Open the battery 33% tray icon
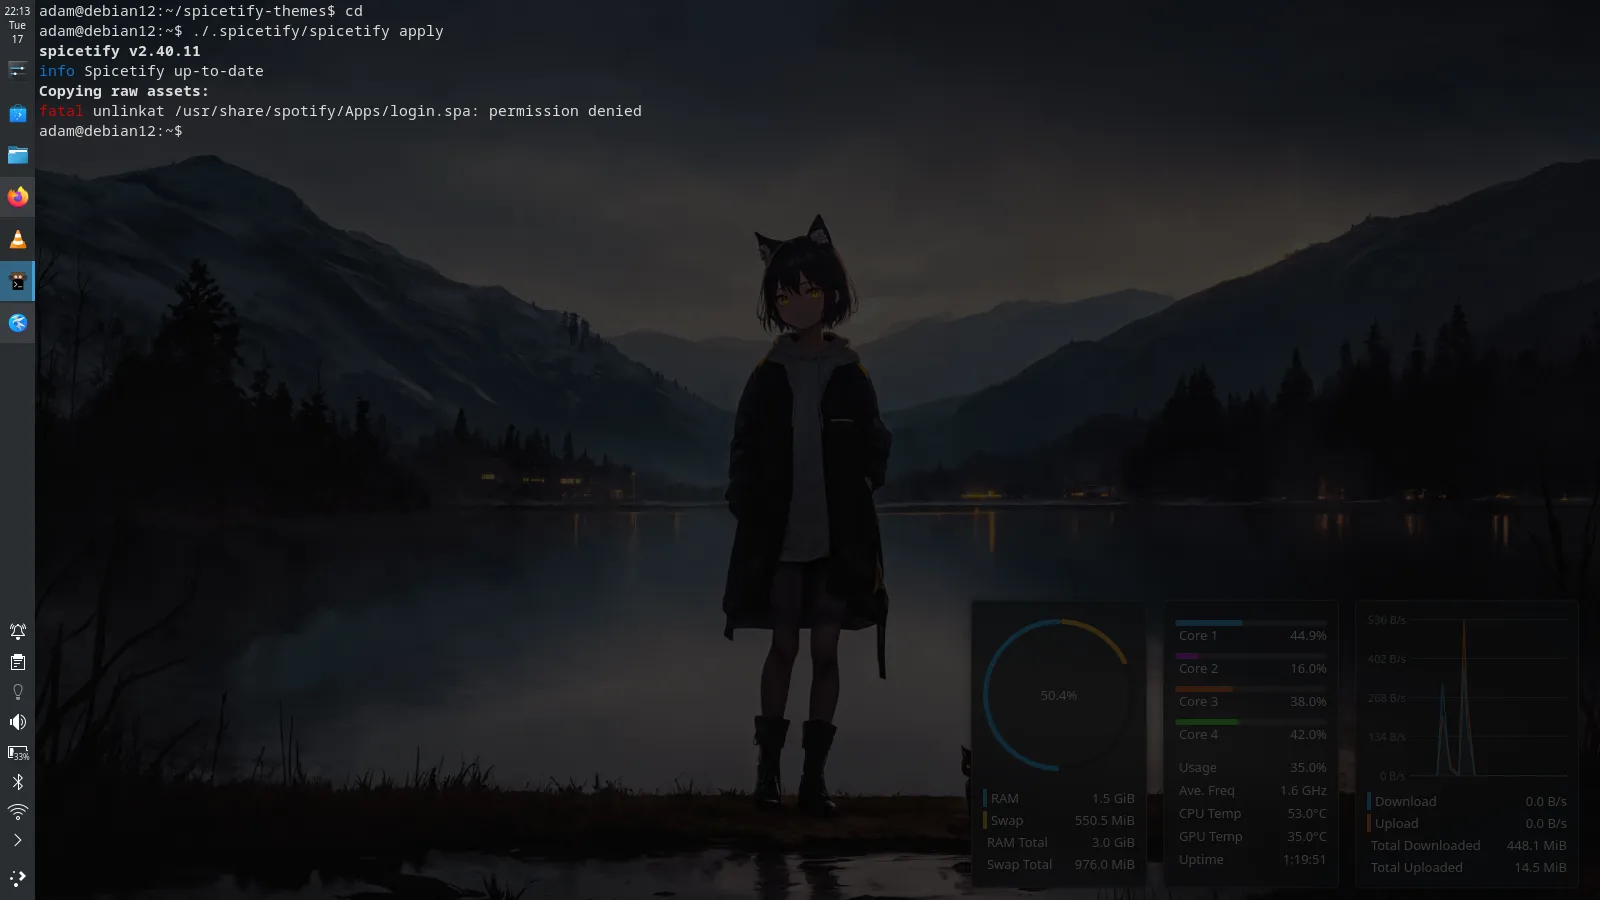Viewport: 1600px width, 900px height. click(18, 753)
